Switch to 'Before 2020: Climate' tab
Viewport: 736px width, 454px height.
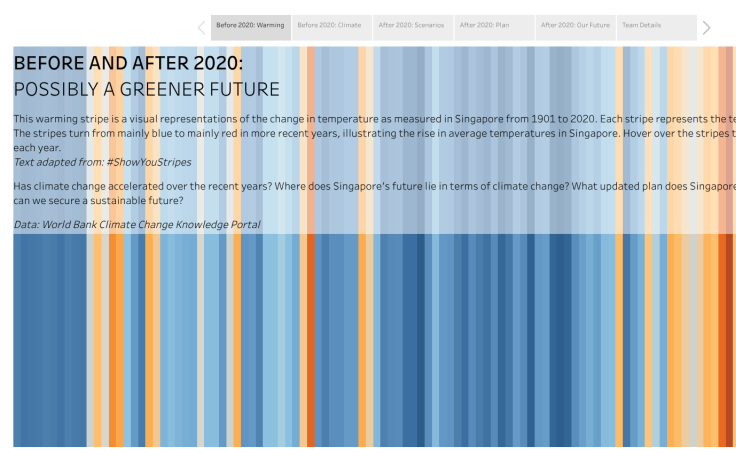coord(329,25)
